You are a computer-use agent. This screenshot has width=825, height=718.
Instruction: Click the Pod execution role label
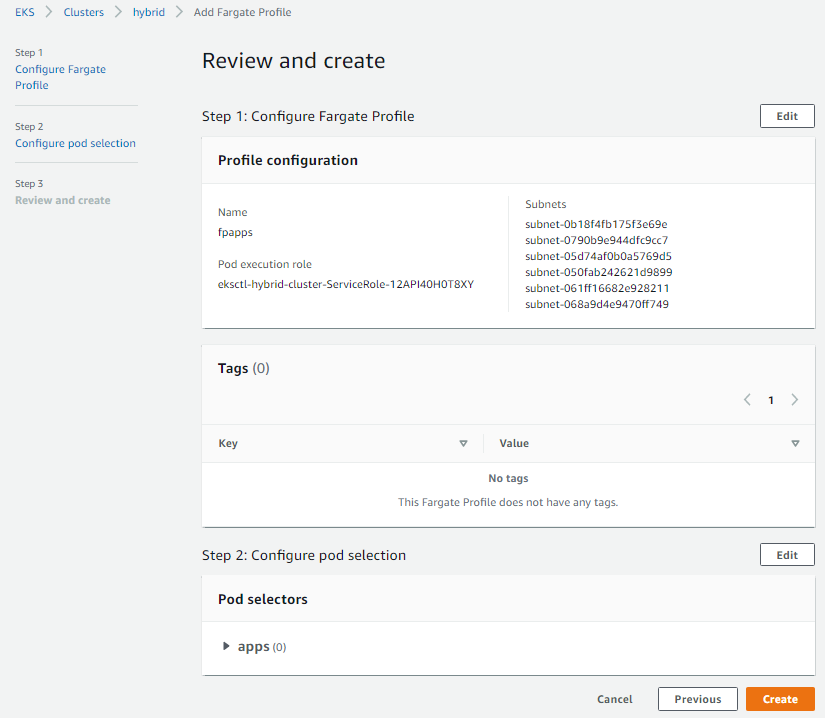[x=265, y=264]
